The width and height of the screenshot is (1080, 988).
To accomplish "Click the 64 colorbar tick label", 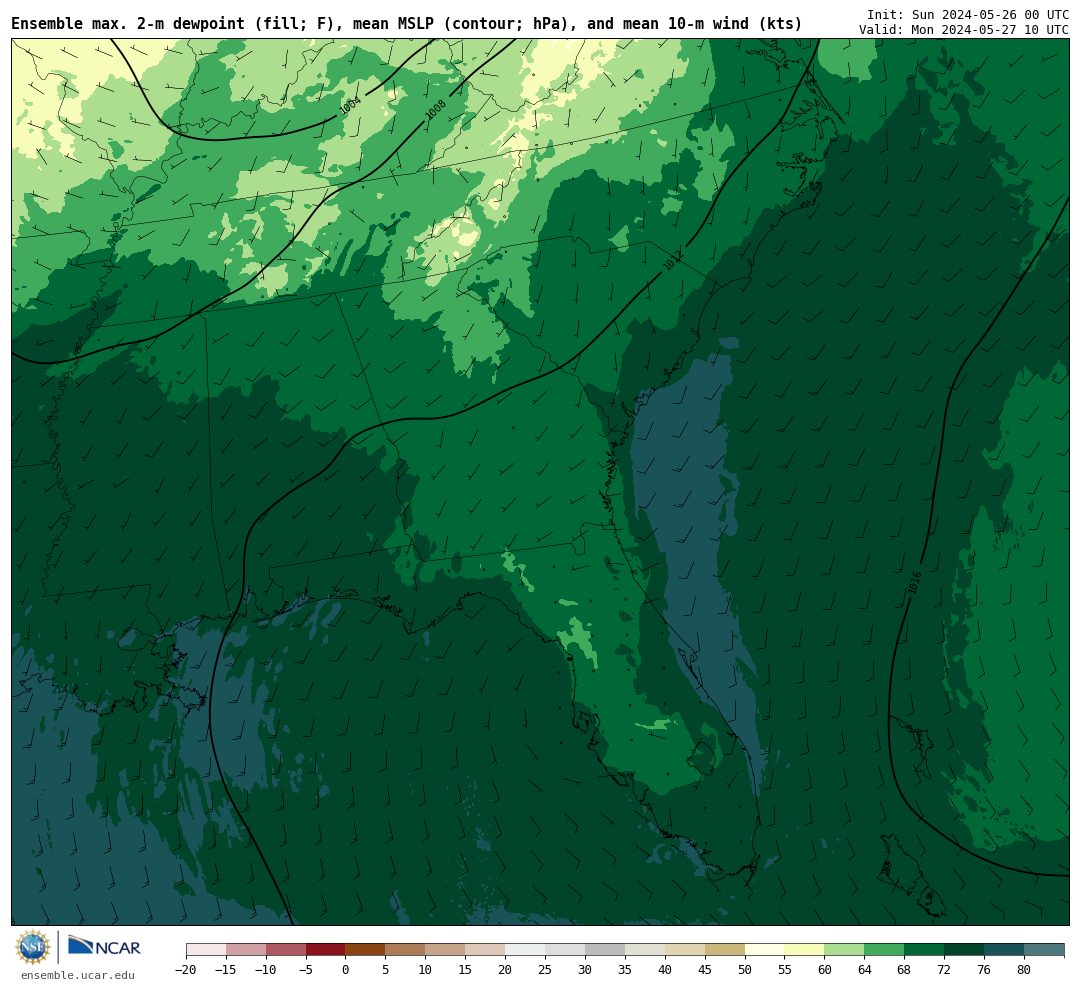I will (x=865, y=970).
